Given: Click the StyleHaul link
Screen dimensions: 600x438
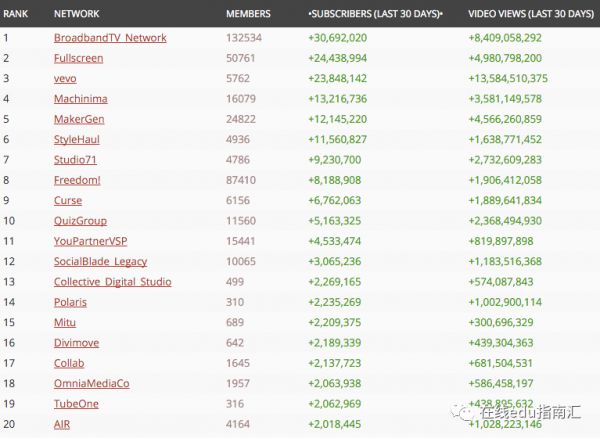Looking at the screenshot, I should point(77,139).
